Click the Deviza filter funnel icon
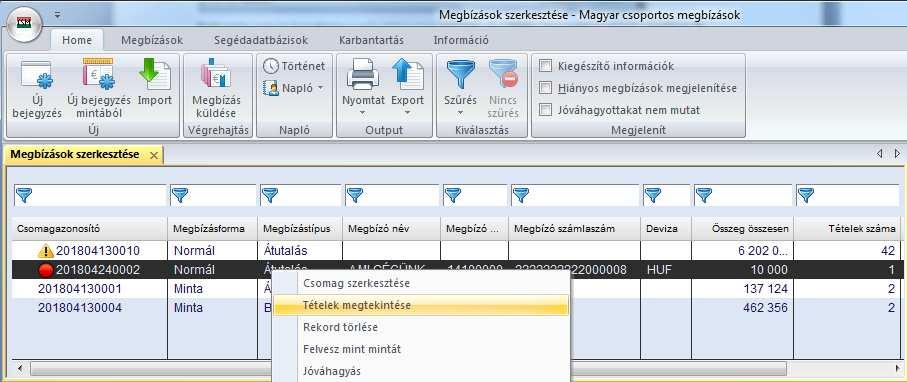Viewport: 907px width, 382px height. tap(653, 196)
